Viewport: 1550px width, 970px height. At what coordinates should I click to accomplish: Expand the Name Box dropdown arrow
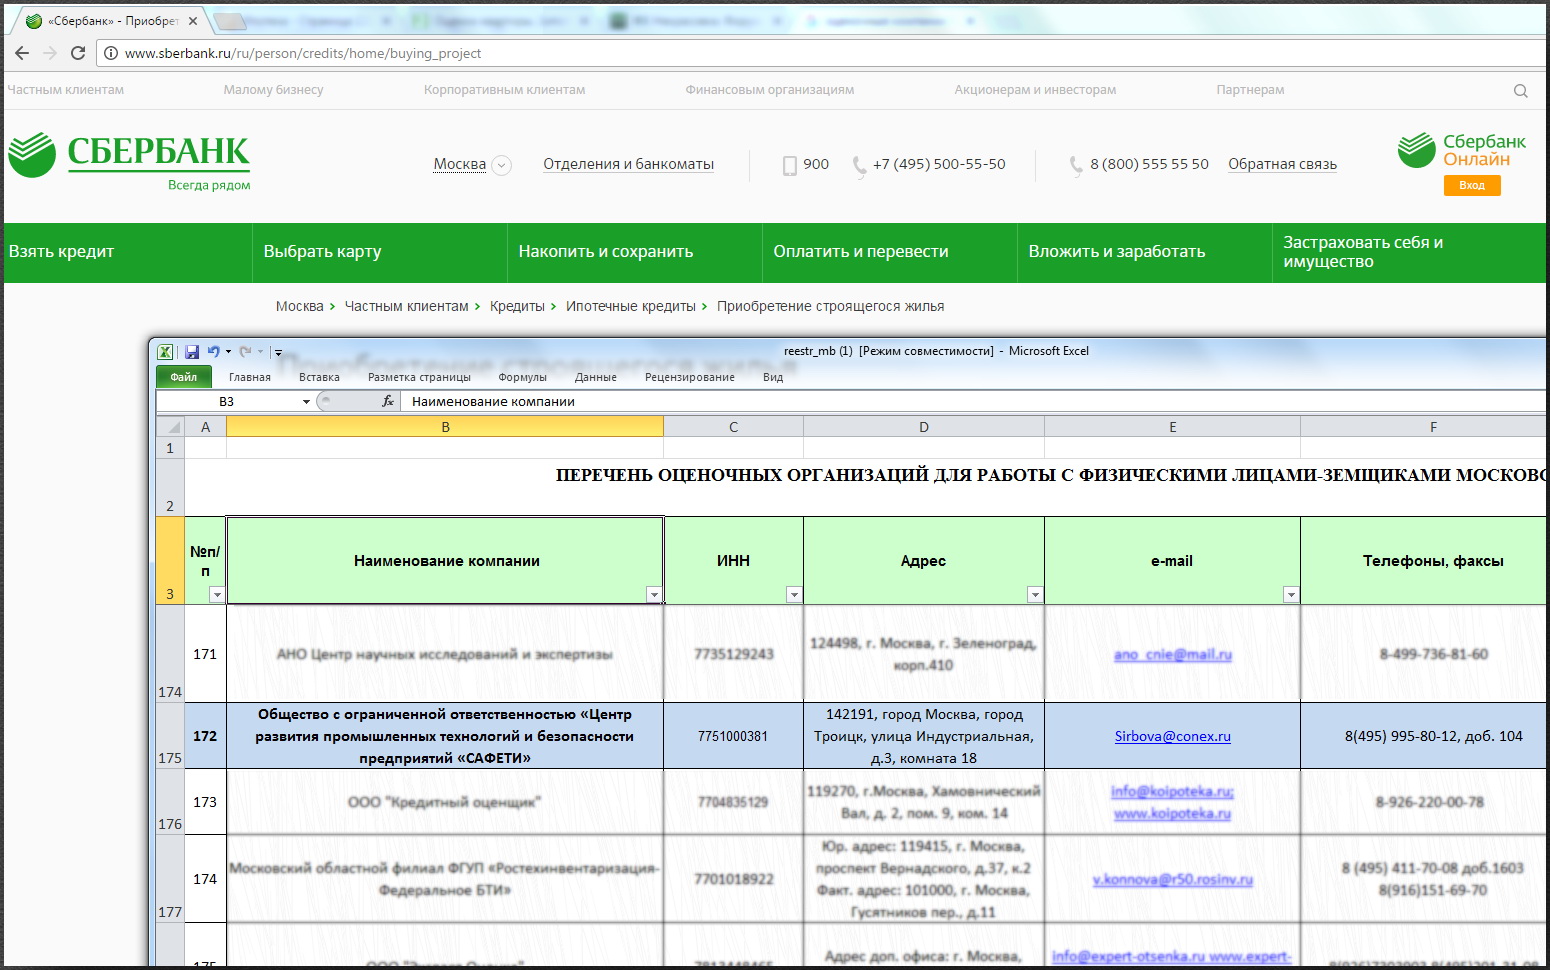pyautogui.click(x=306, y=402)
